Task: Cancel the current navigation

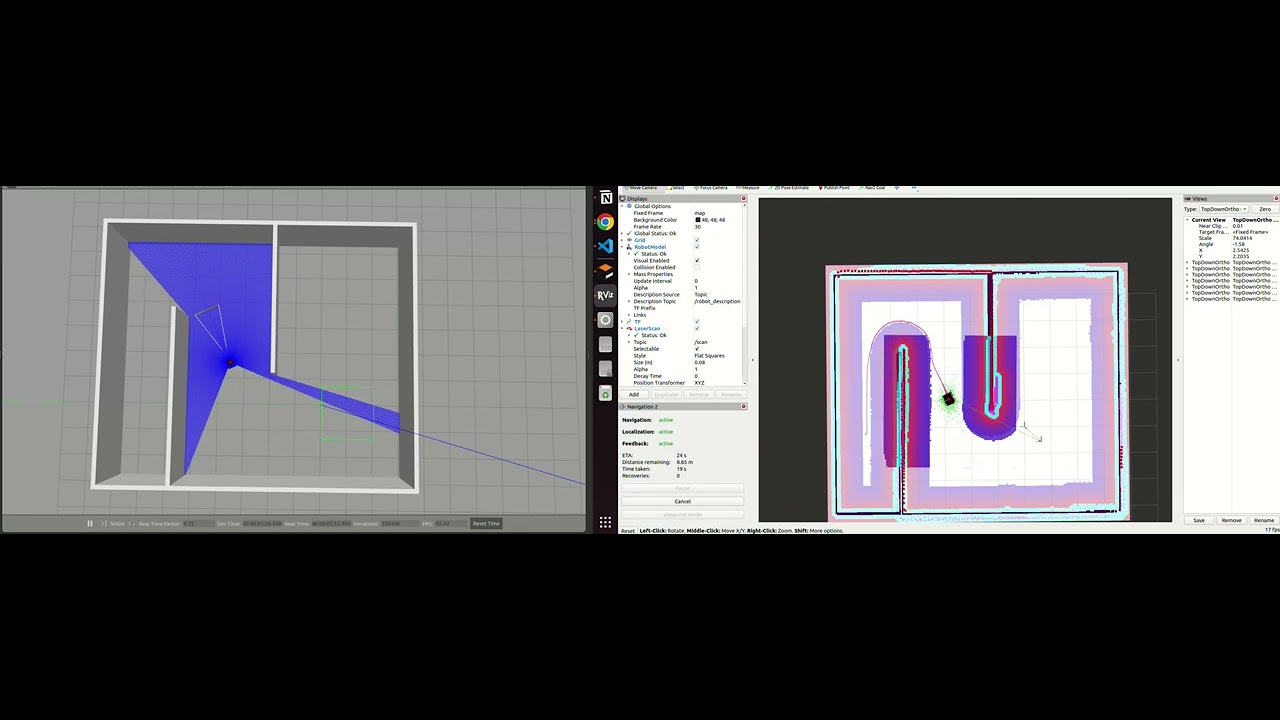Action: point(682,501)
